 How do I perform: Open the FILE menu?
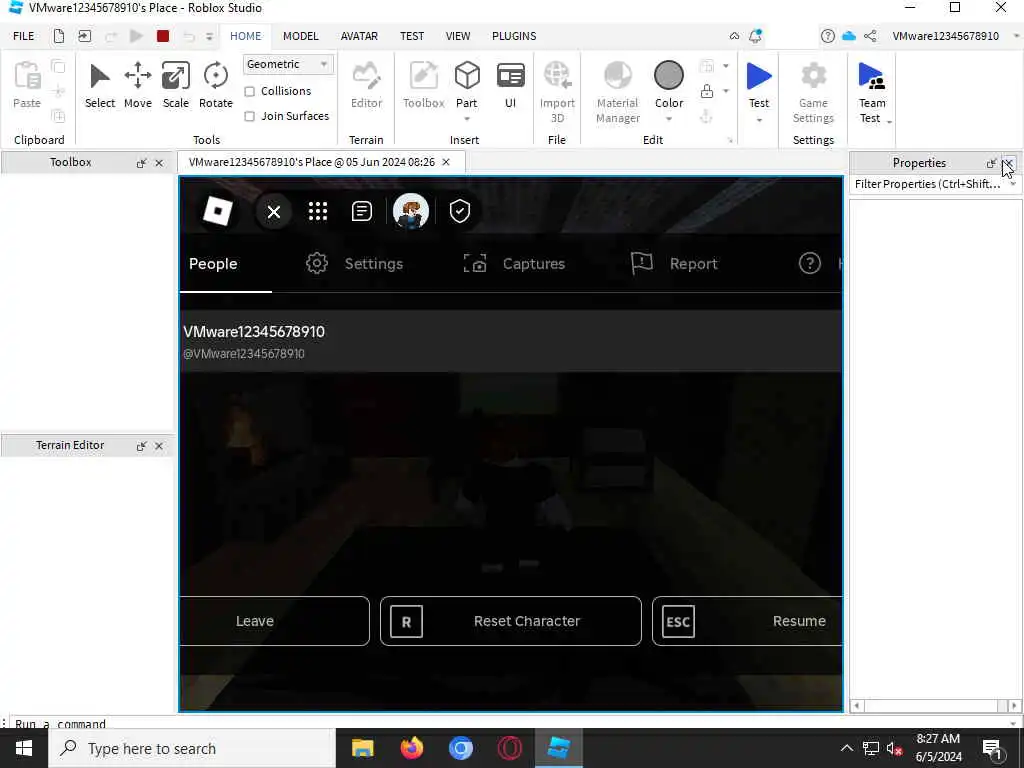[24, 36]
